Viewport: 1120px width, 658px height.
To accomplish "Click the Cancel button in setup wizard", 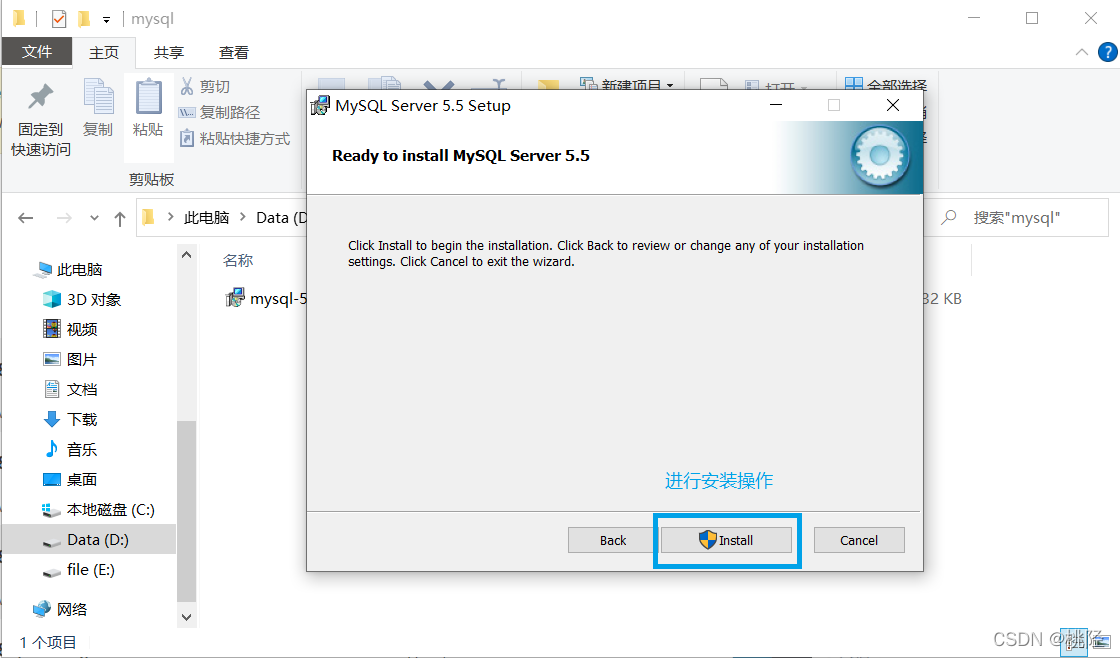I will point(859,540).
